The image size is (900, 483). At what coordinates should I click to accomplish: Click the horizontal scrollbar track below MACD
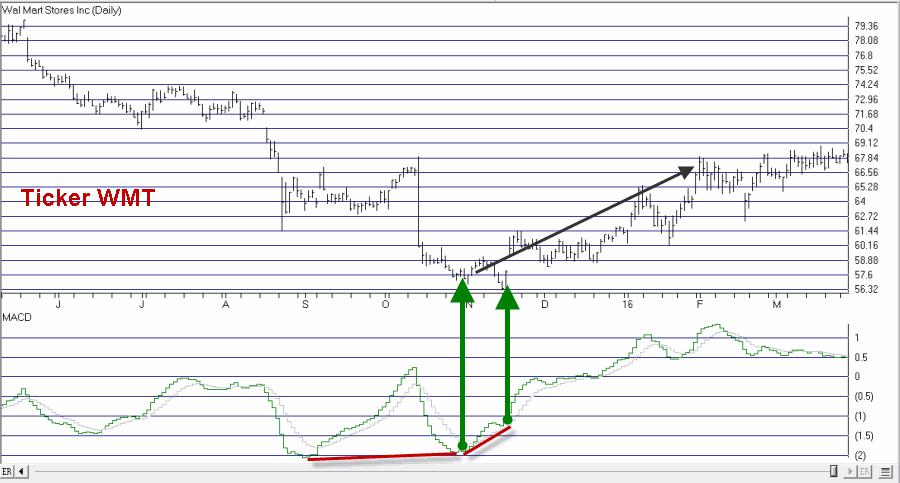[x=430, y=472]
